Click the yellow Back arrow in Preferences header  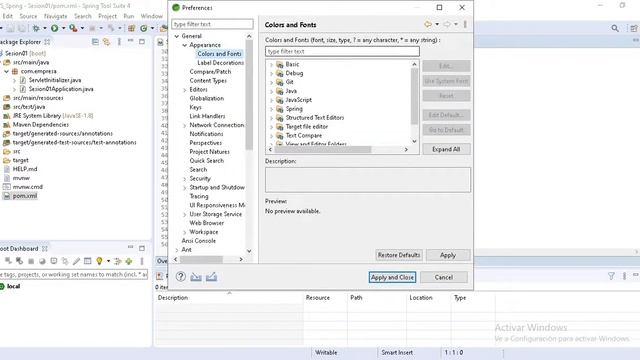point(428,24)
